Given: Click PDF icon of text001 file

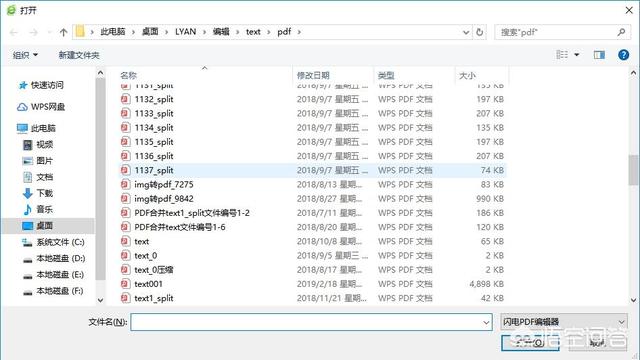Looking at the screenshot, I should point(125,284).
